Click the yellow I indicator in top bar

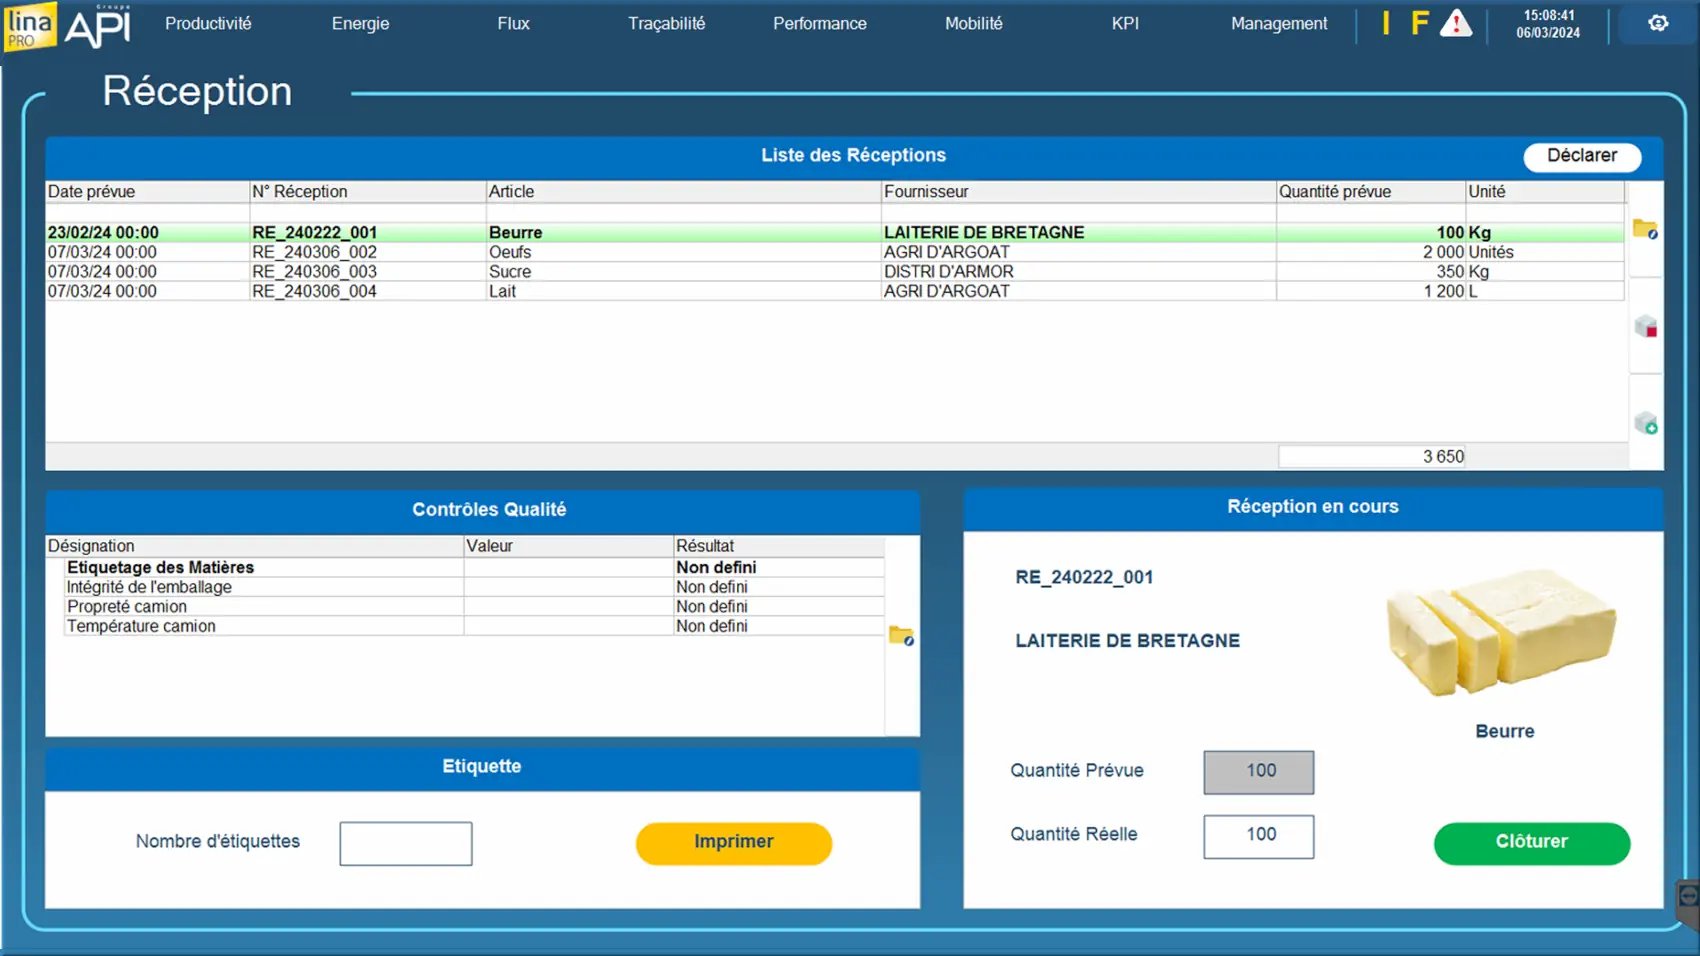pyautogui.click(x=1385, y=24)
